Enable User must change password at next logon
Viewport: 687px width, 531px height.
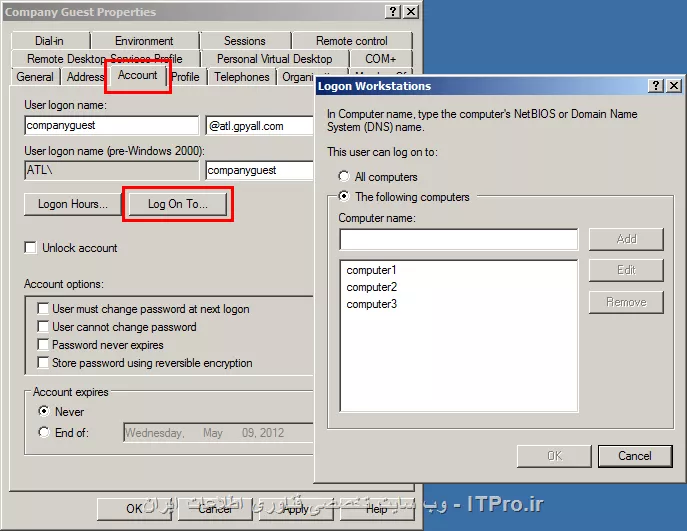[43, 308]
